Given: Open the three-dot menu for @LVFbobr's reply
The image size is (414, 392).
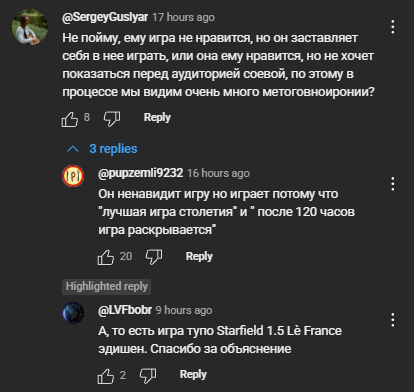Looking at the screenshot, I should 393,320.
